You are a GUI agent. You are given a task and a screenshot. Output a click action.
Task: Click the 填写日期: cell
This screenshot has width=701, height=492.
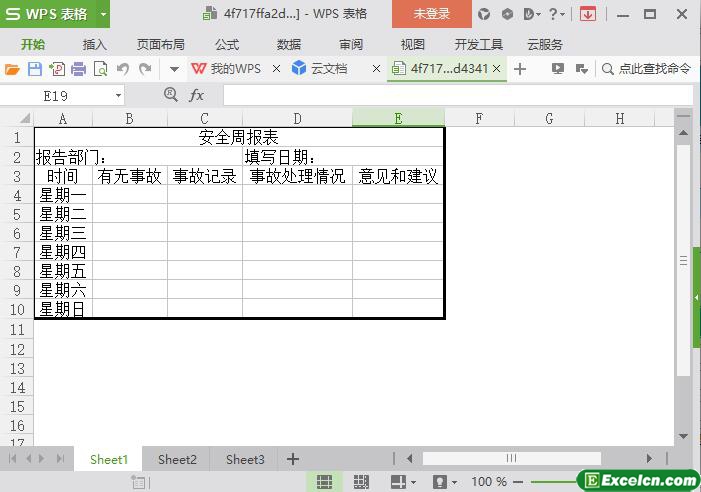342,157
